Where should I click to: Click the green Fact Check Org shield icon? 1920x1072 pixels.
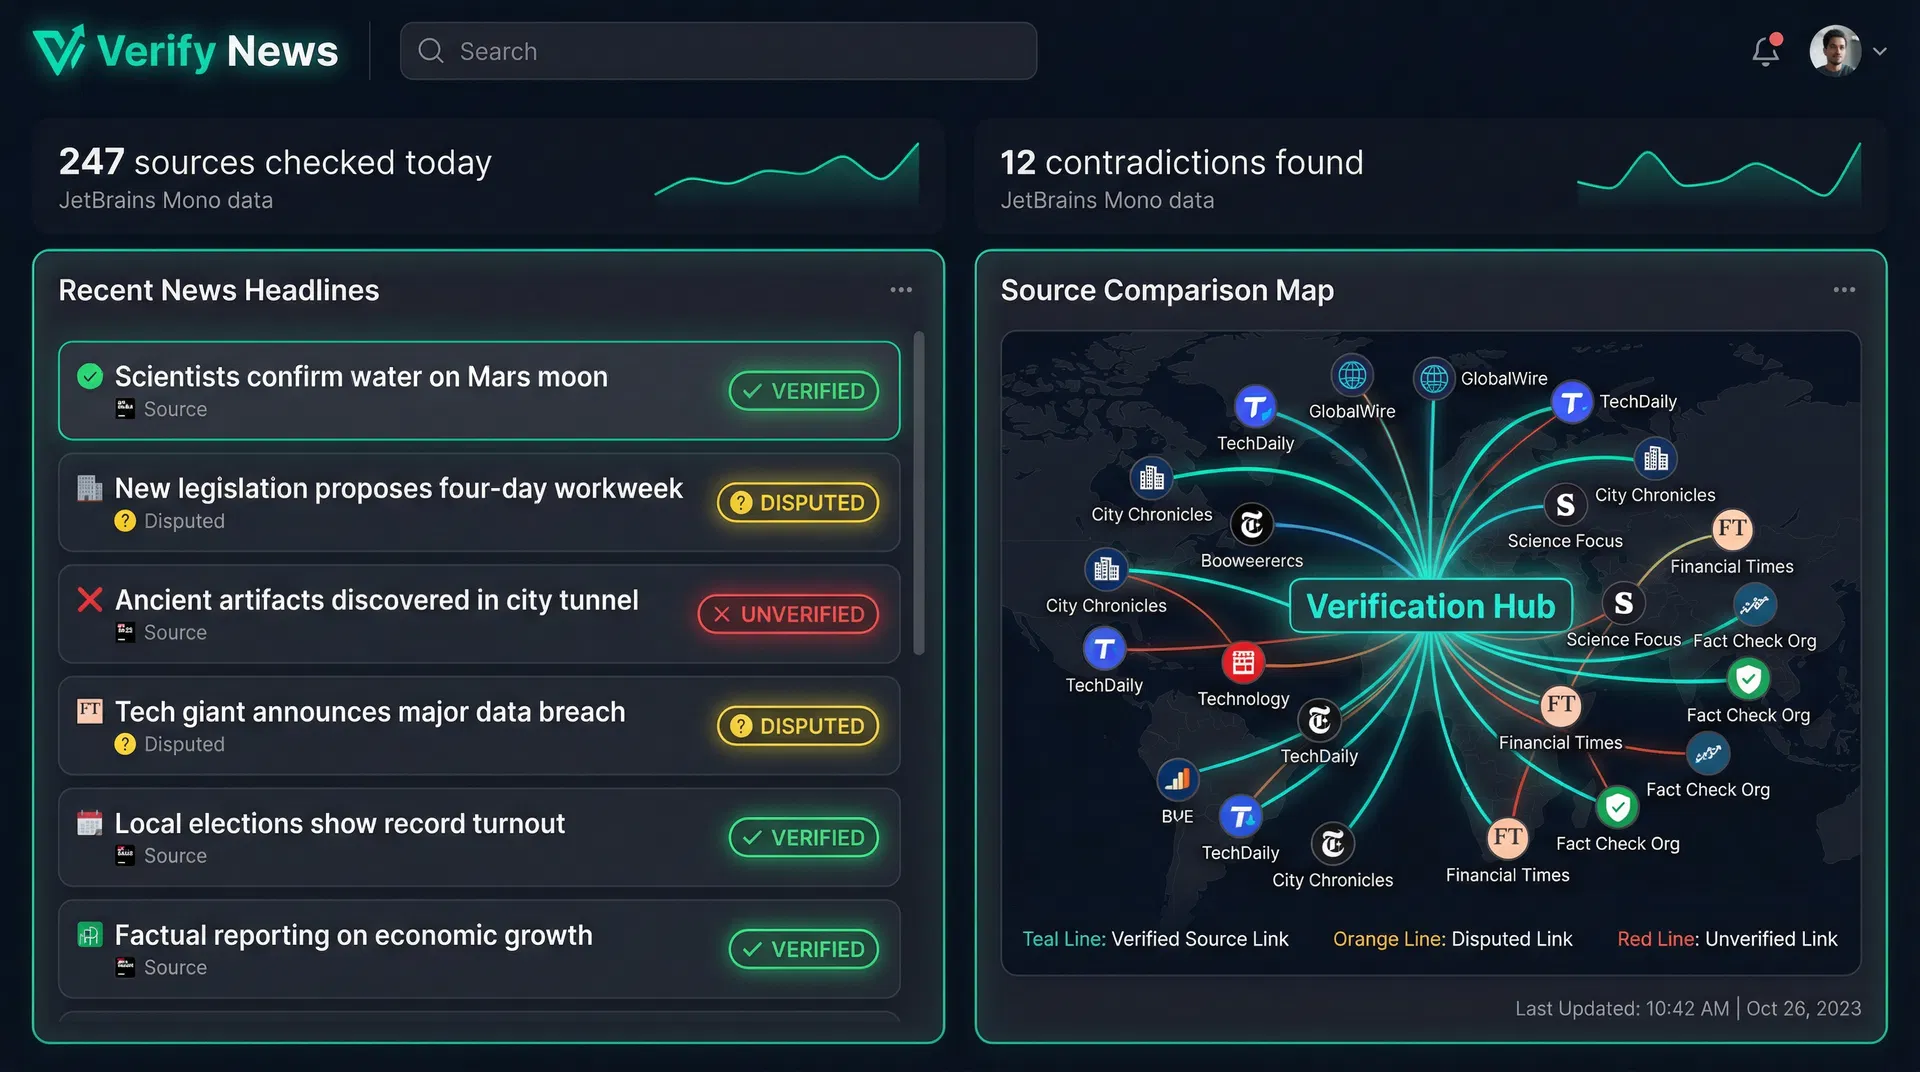coord(1748,680)
